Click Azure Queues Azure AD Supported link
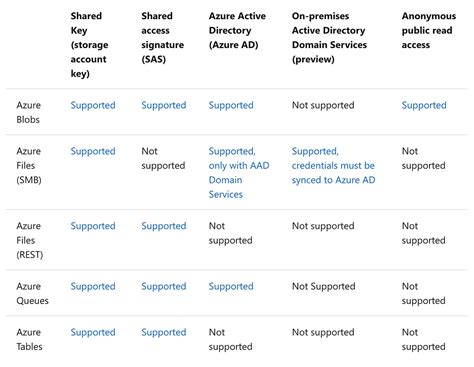 [231, 286]
